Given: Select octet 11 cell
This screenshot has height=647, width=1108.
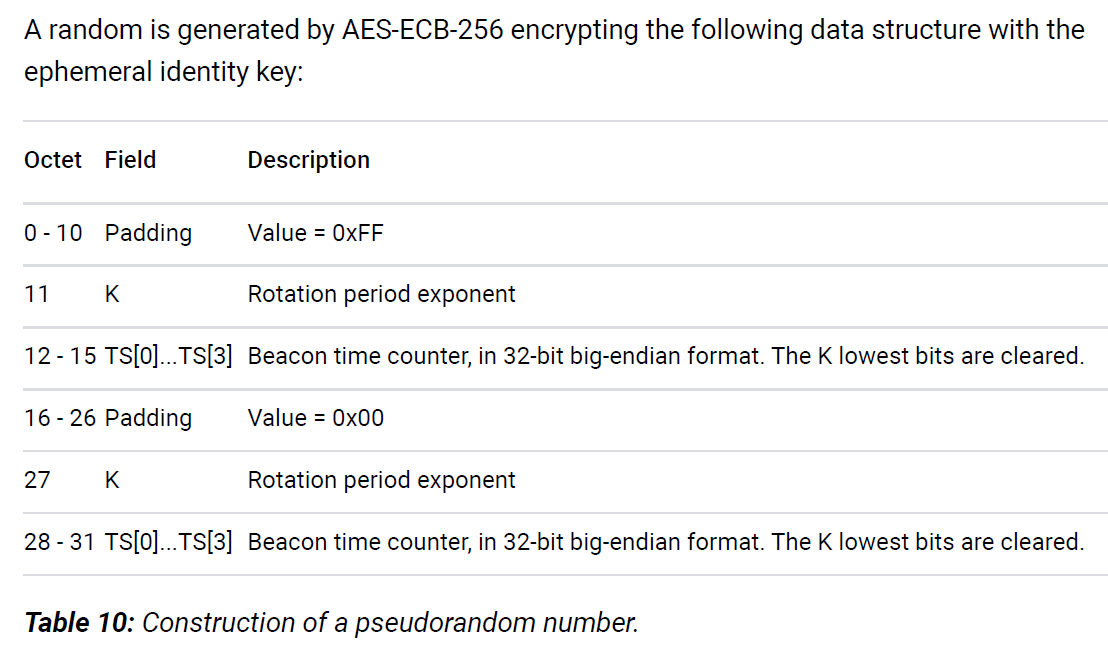Looking at the screenshot, I should [37, 294].
